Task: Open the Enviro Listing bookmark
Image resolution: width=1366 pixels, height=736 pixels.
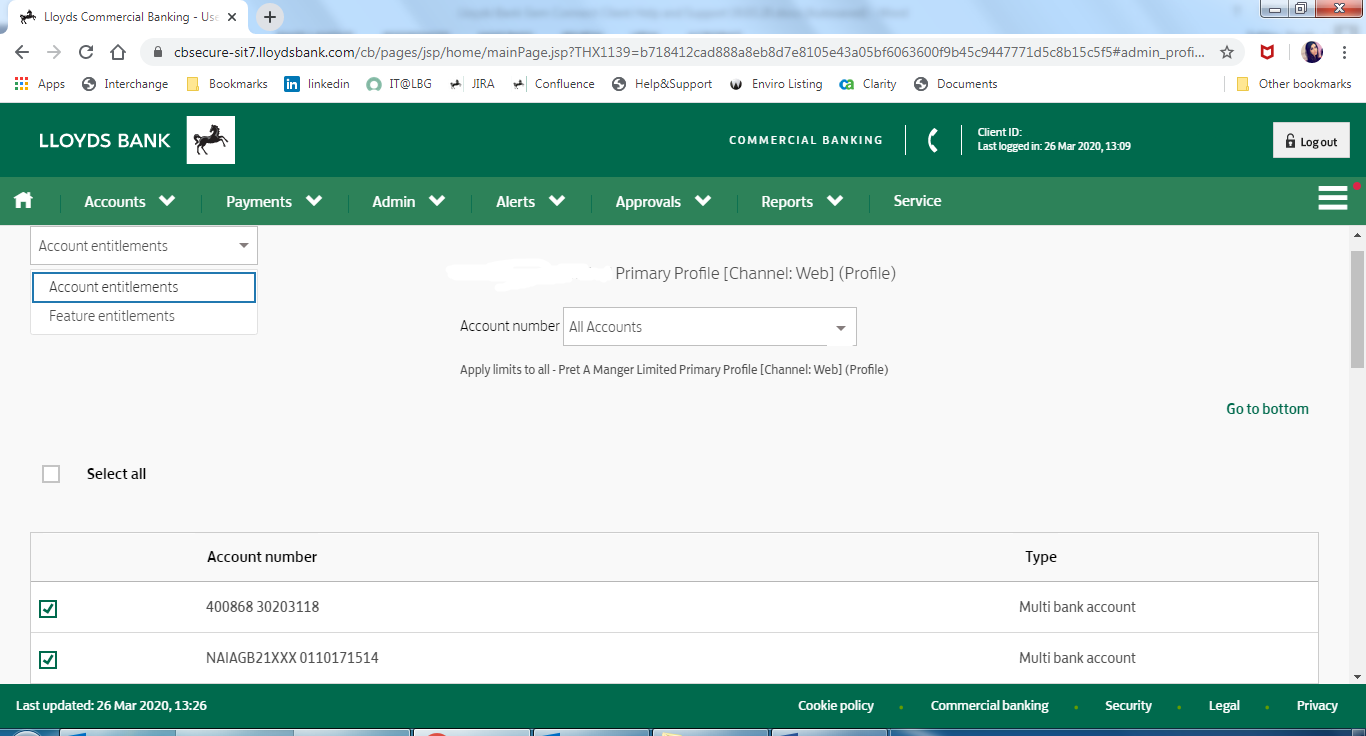Action: click(776, 84)
